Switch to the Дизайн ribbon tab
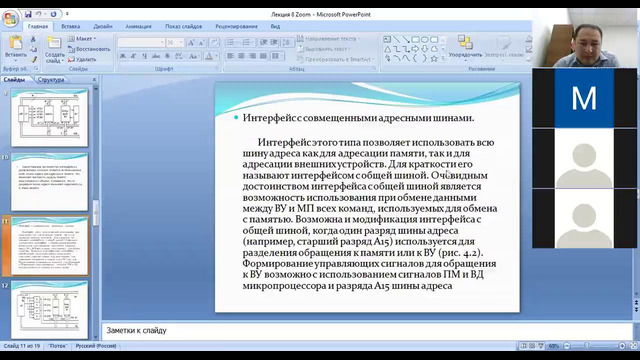Viewport: 640px width, 360px height. (x=102, y=26)
